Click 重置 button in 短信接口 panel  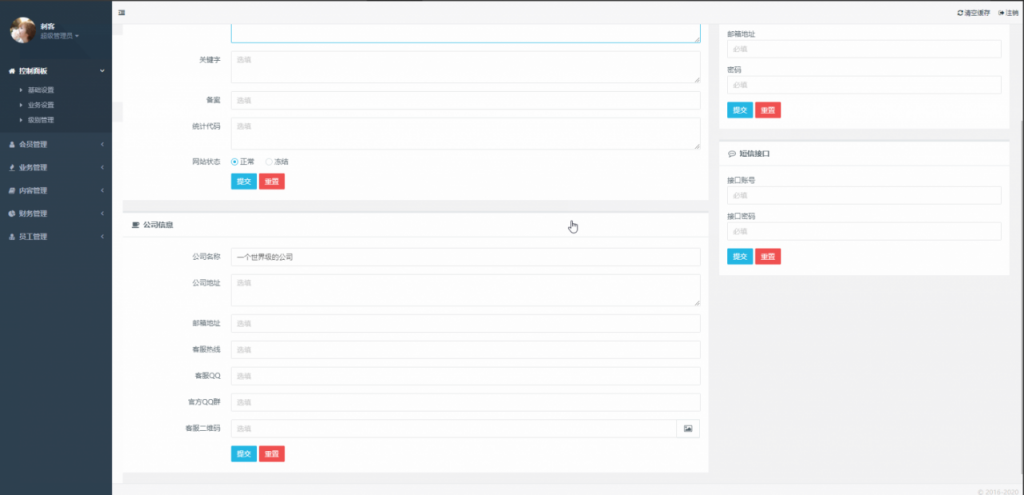coord(768,257)
